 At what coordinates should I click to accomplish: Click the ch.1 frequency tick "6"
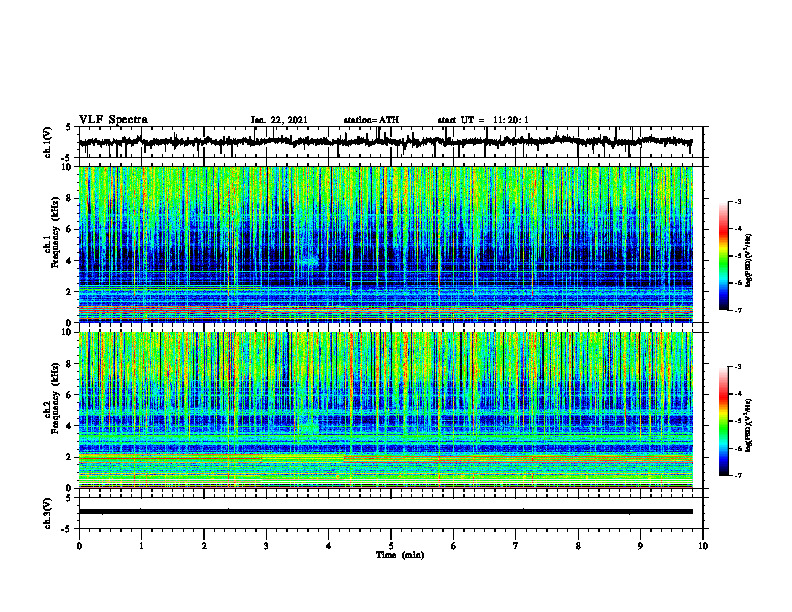tap(70, 229)
